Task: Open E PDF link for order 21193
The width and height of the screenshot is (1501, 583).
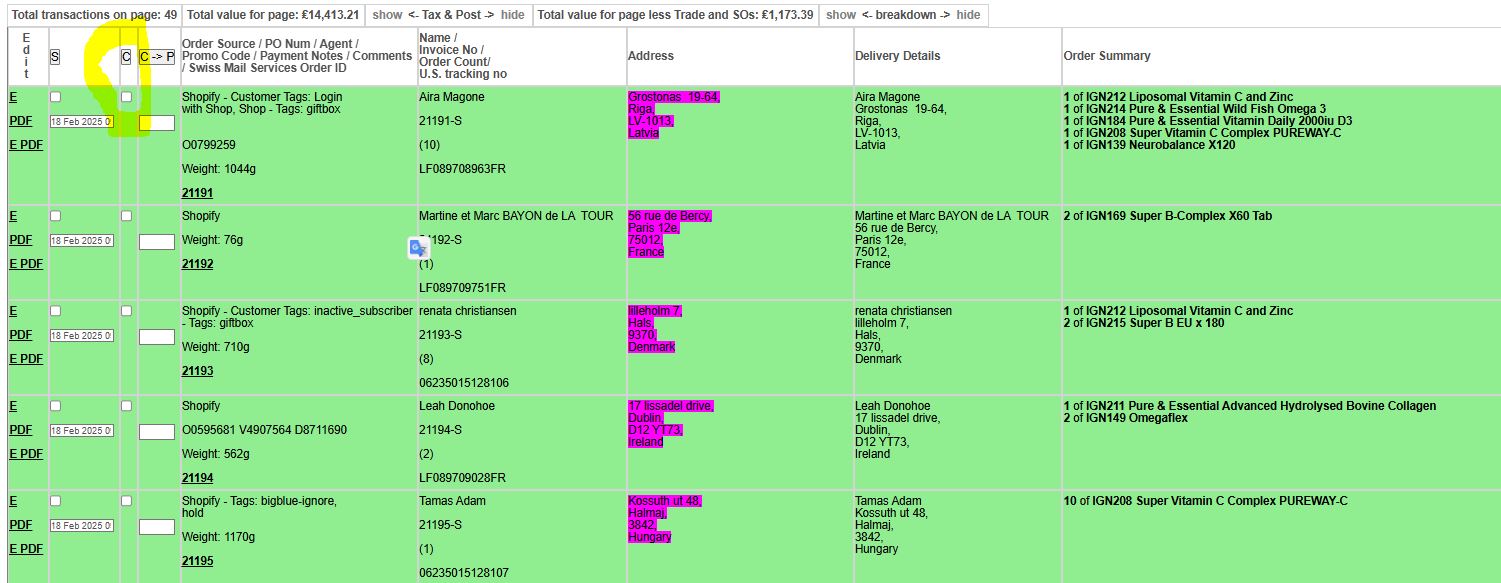Action: click(x=25, y=359)
